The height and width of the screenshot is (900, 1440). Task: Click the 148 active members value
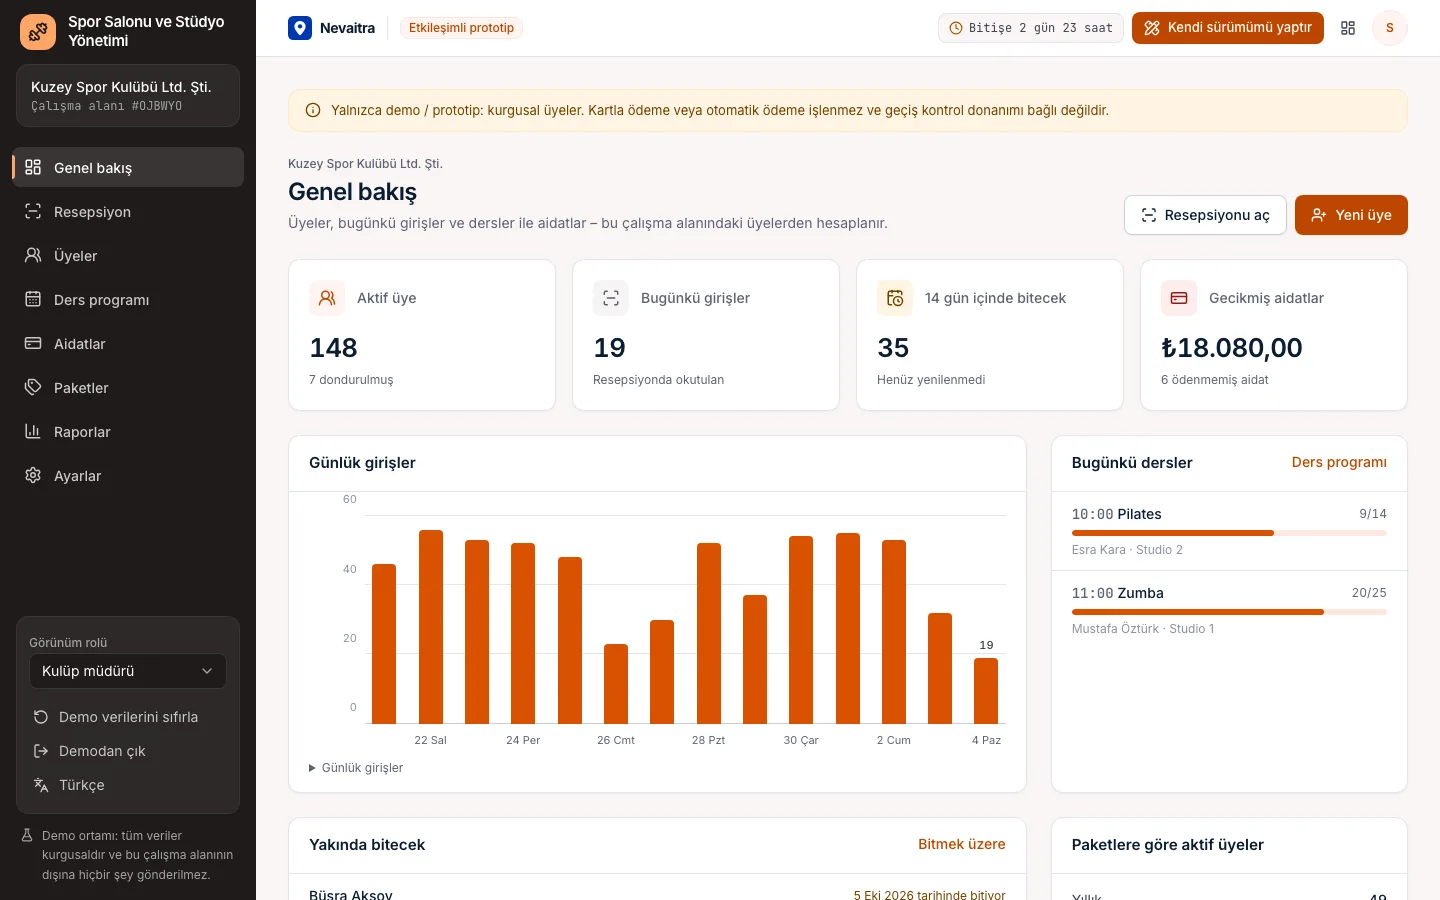(333, 347)
